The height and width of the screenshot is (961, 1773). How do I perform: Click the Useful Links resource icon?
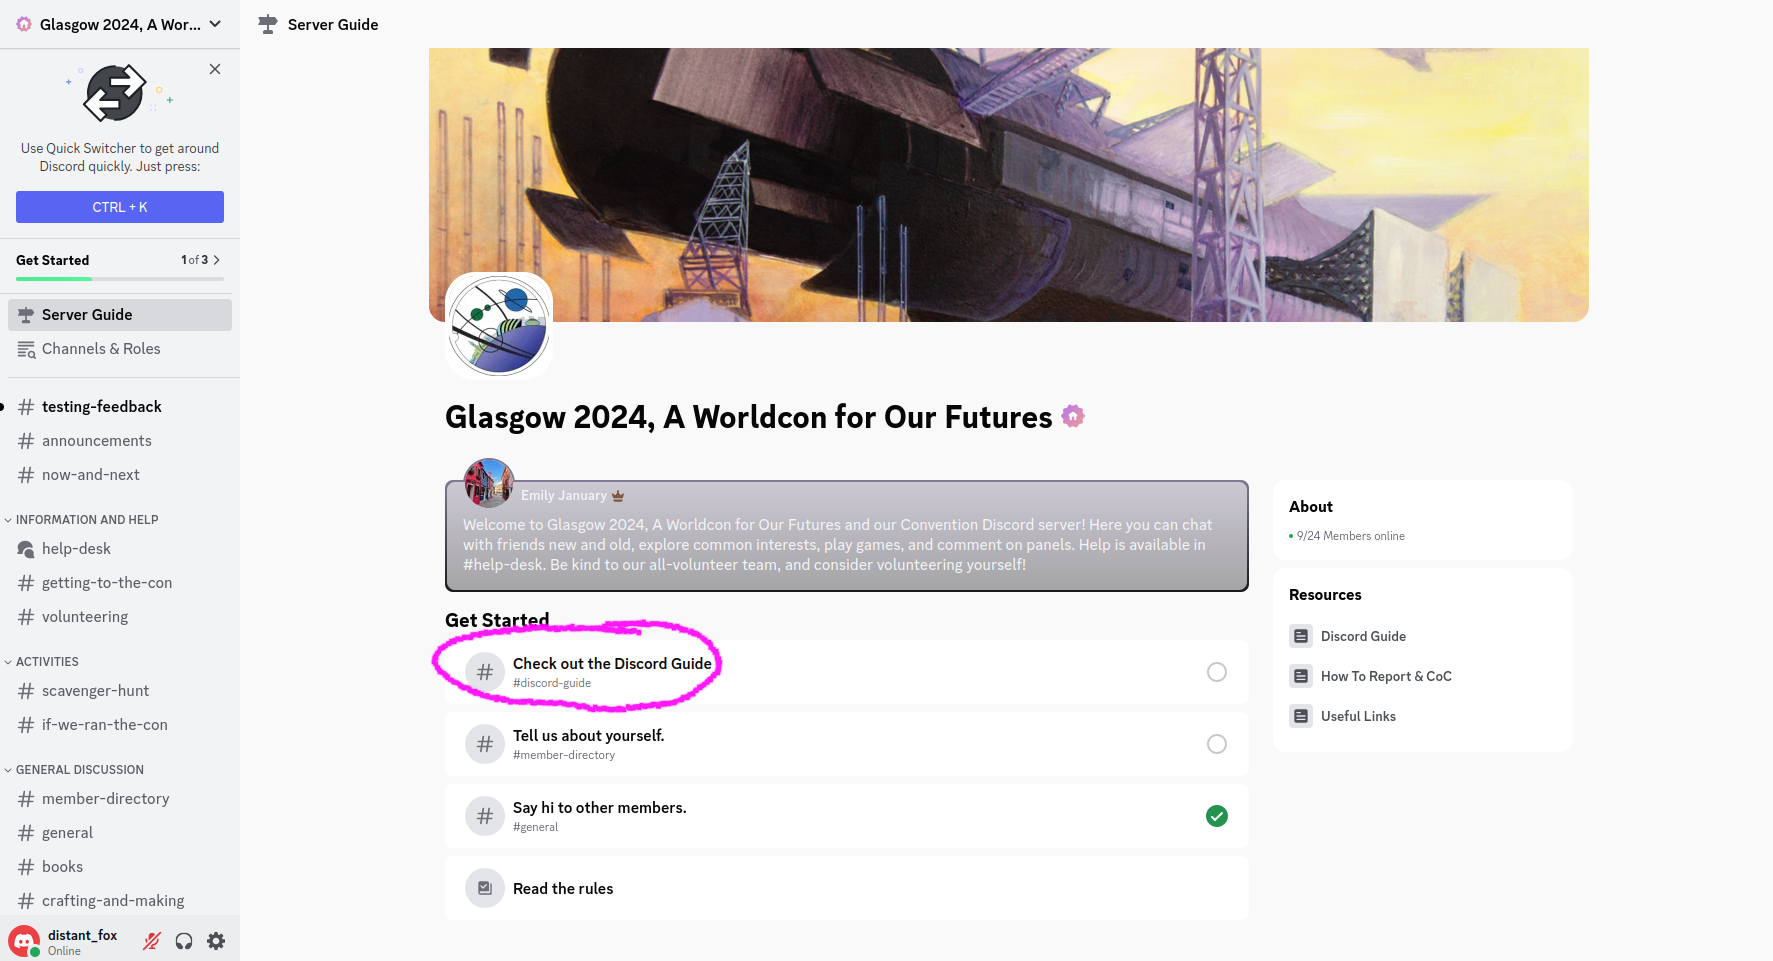tap(1301, 716)
